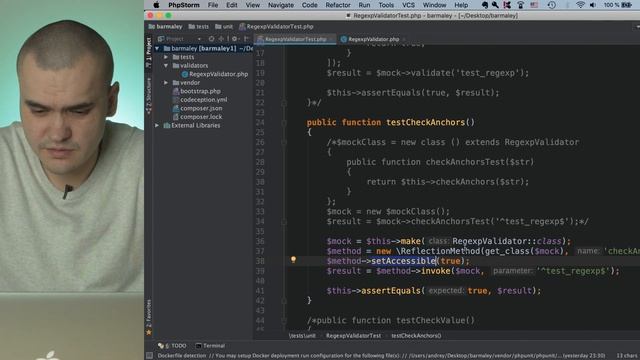The width and height of the screenshot is (640, 360).
Task: Click the collapse all icon in Project panel
Action: click(221, 39)
